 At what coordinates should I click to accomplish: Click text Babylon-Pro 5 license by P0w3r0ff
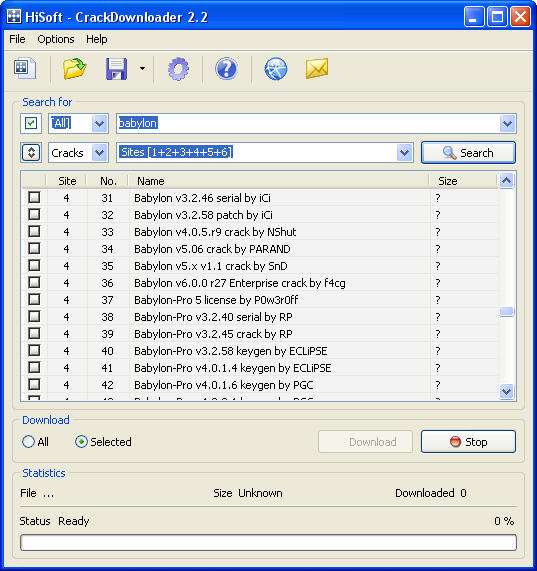(x=216, y=300)
